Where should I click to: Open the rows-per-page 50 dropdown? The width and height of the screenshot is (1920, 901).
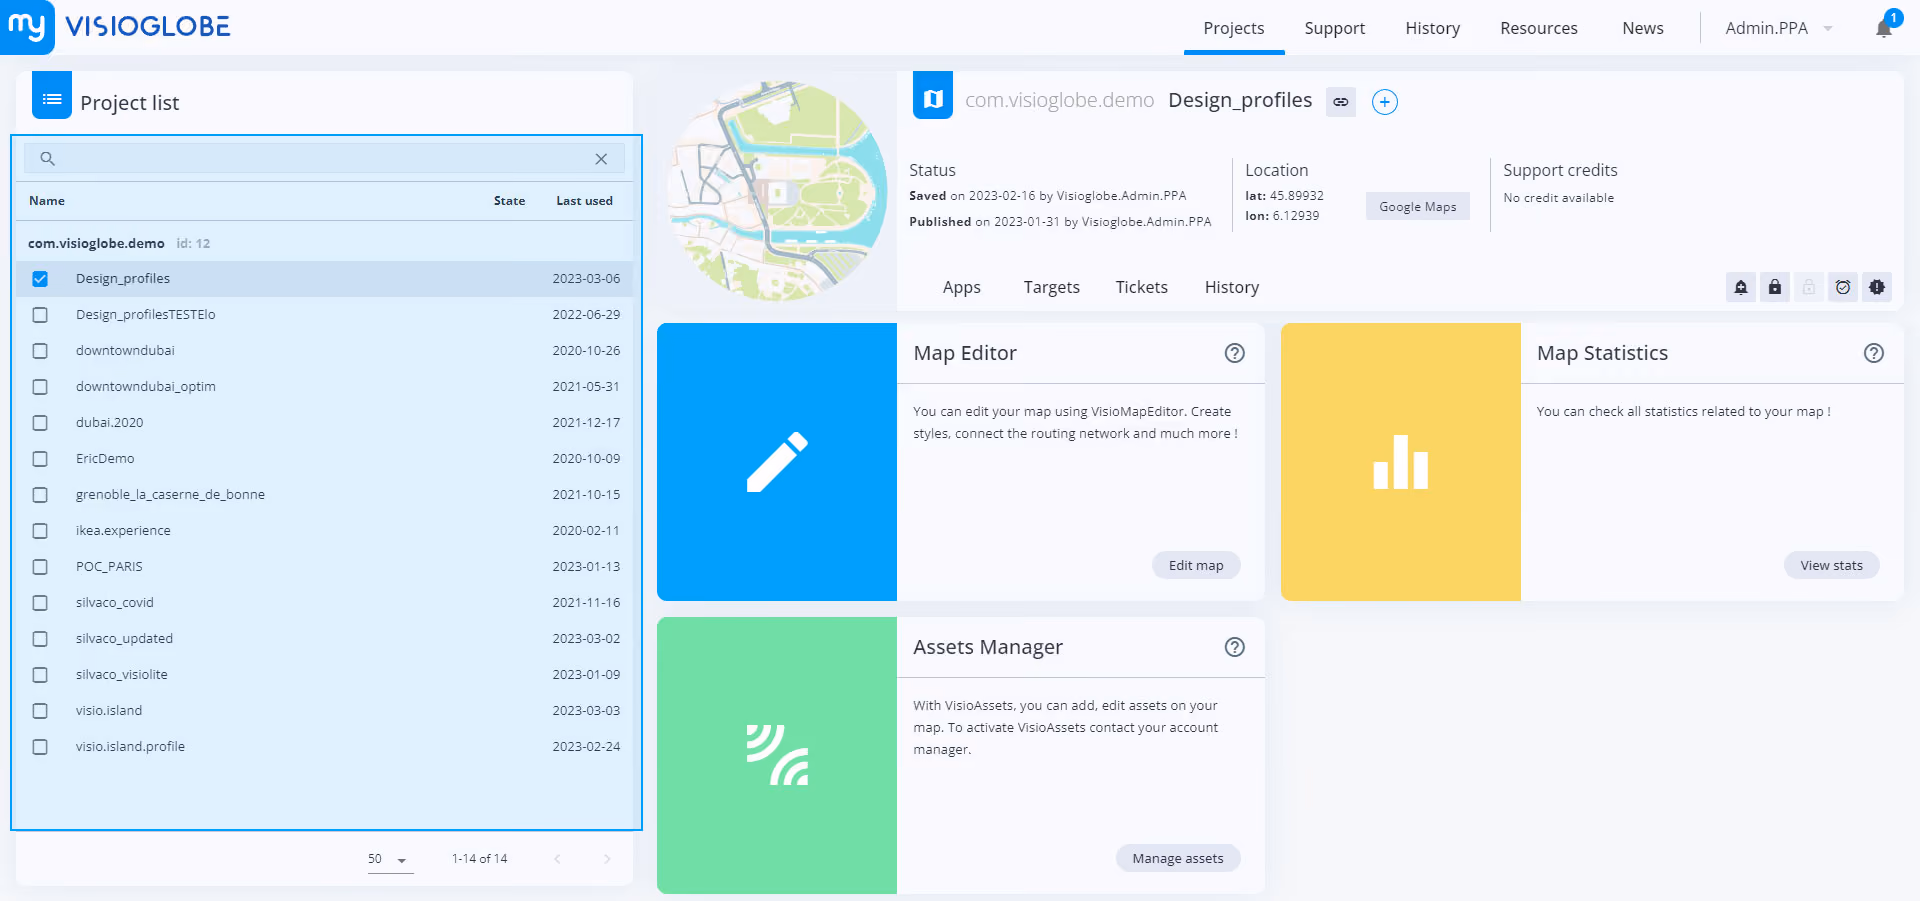(x=389, y=860)
